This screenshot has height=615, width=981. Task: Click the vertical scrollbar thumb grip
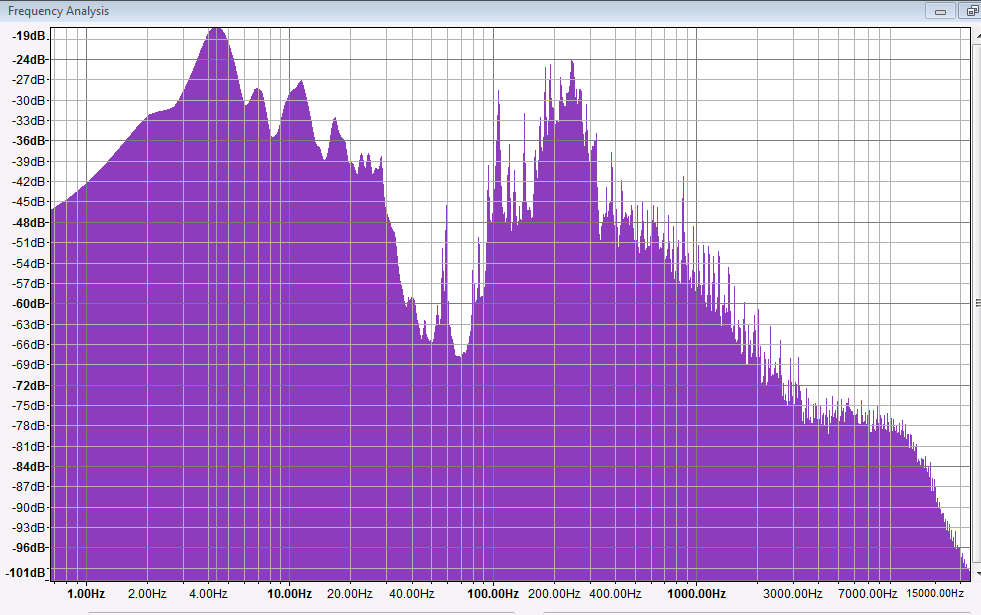point(976,302)
